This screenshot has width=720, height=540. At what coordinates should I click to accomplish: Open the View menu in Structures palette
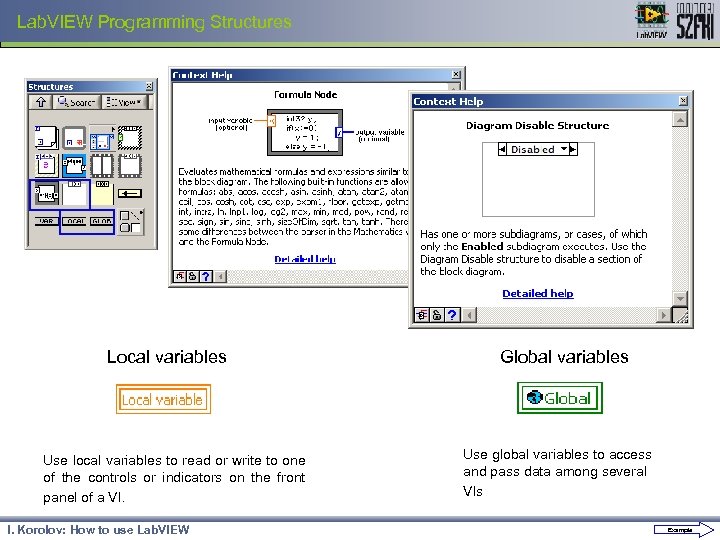pyautogui.click(x=124, y=102)
